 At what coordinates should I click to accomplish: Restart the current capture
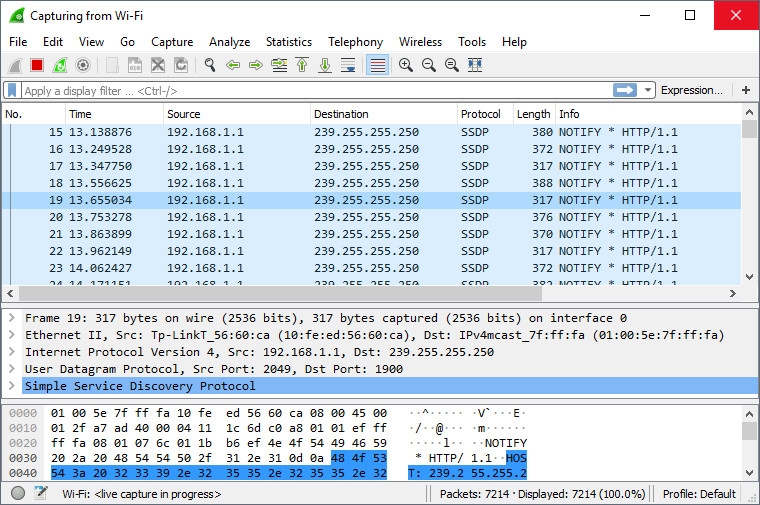coord(60,65)
